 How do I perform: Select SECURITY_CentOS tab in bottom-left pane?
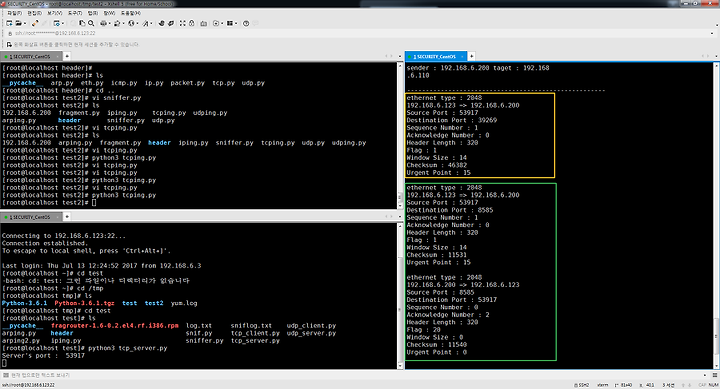[x=31, y=217]
